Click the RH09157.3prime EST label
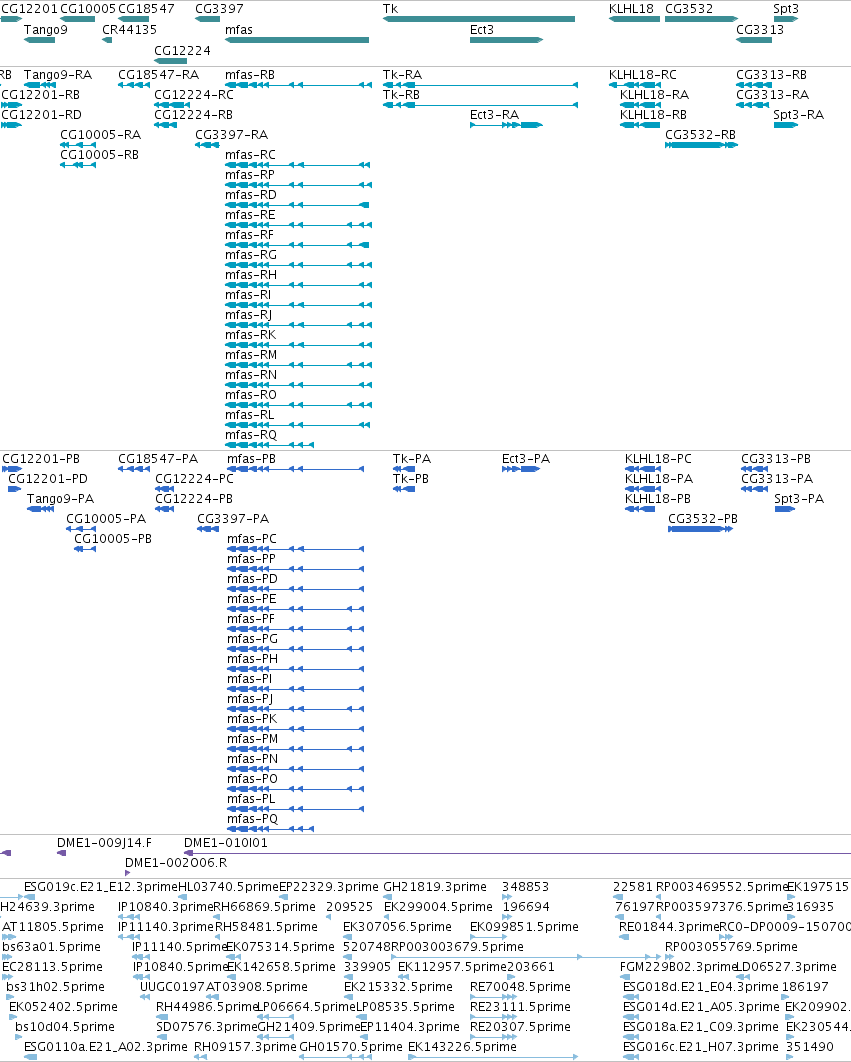Image resolution: width=851 pixels, height=1062 pixels. [x=245, y=1046]
